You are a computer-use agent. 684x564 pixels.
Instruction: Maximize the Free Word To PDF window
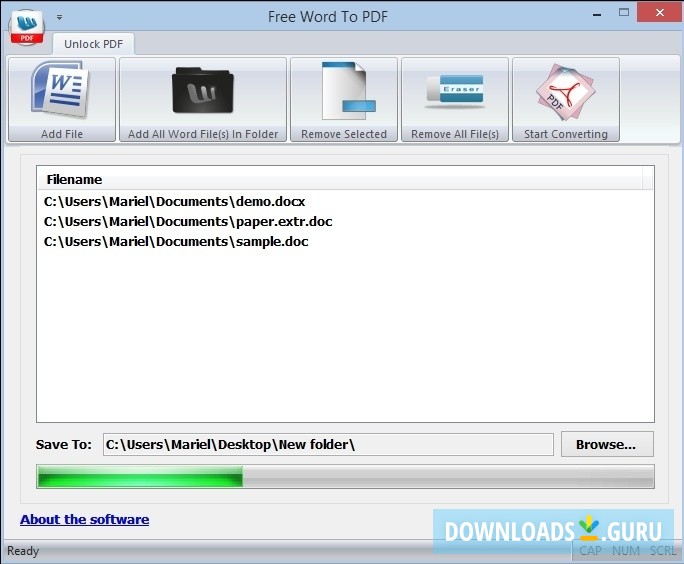point(624,13)
